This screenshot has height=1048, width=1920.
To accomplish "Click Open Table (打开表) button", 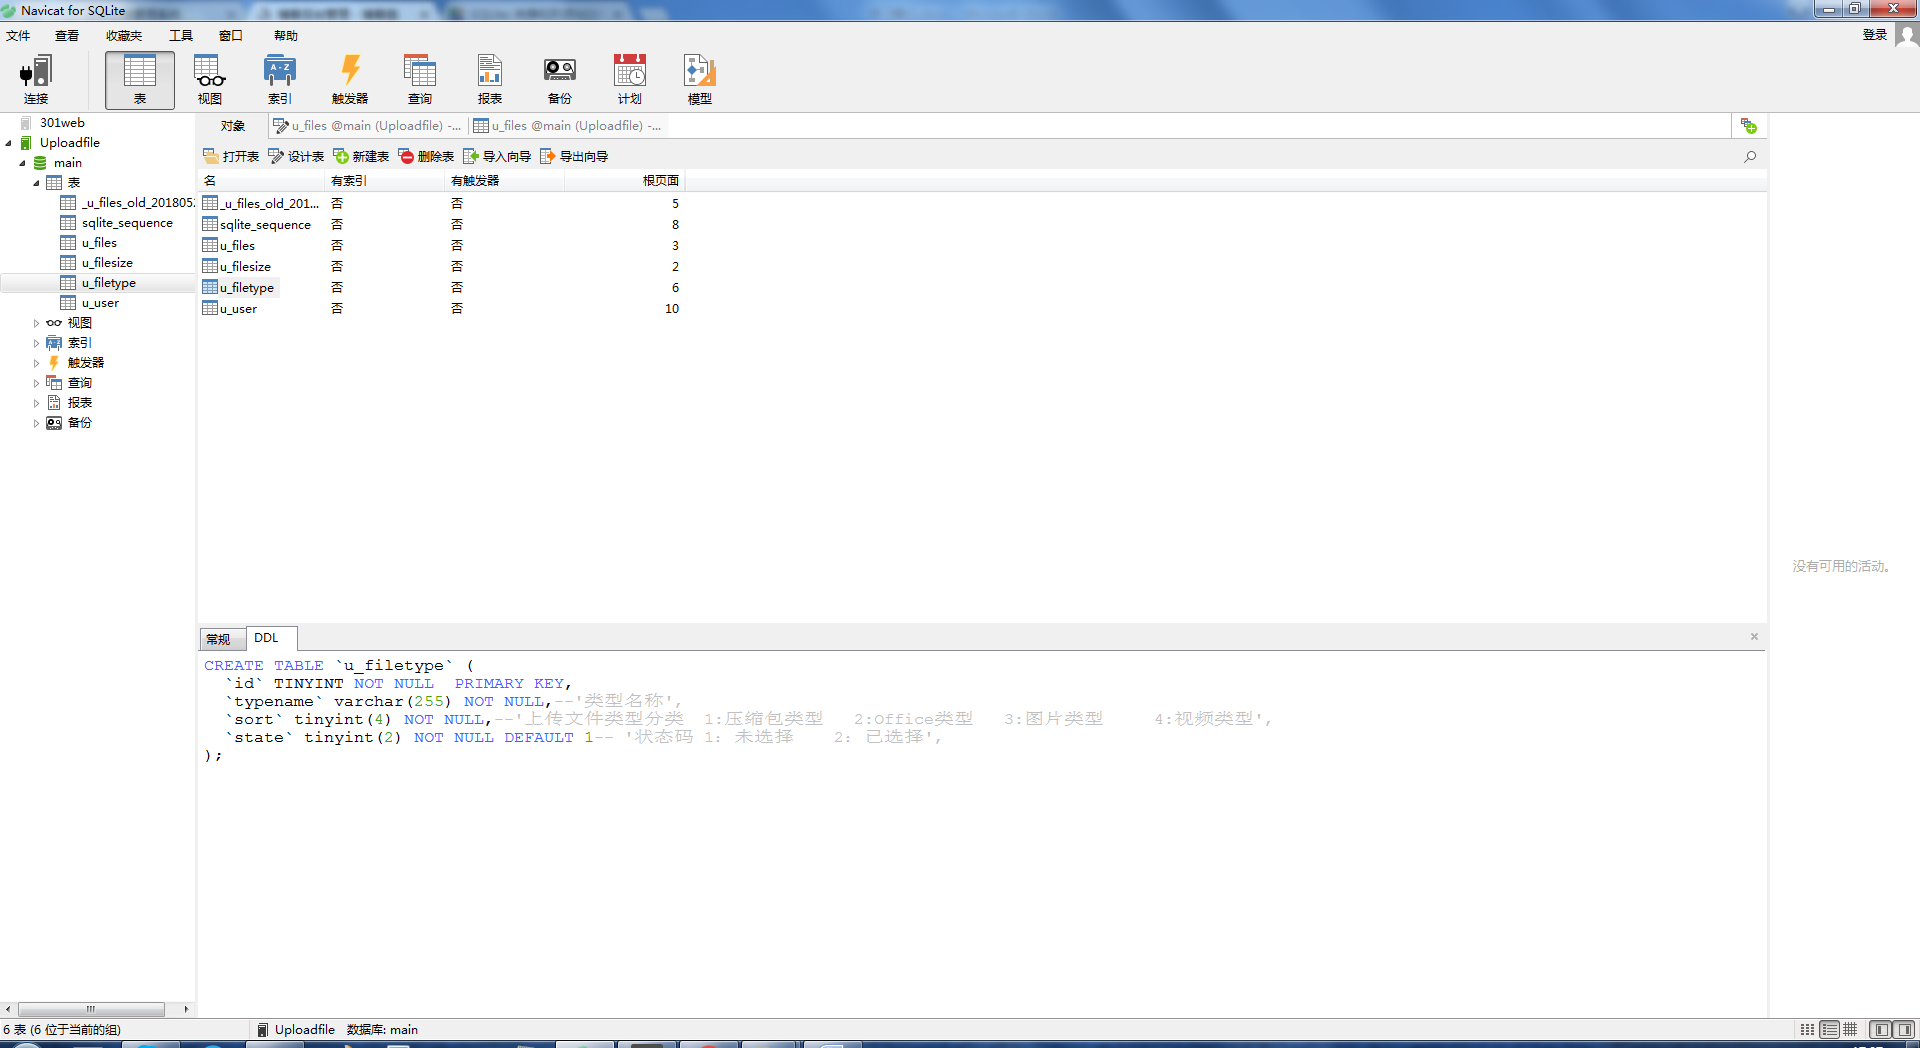I will point(231,156).
